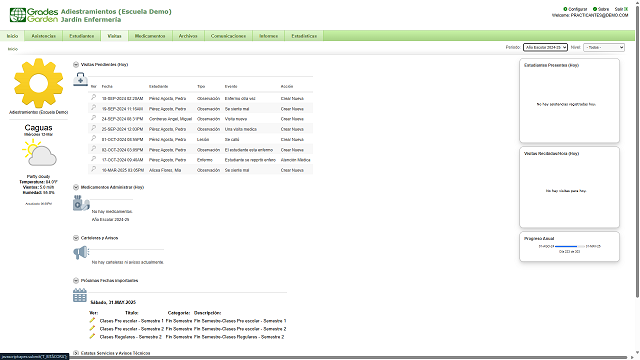This screenshot has height=360, width=640.
Task: Click 'Sábado, 31-MAY-2025' date heading
Action: click(113, 302)
